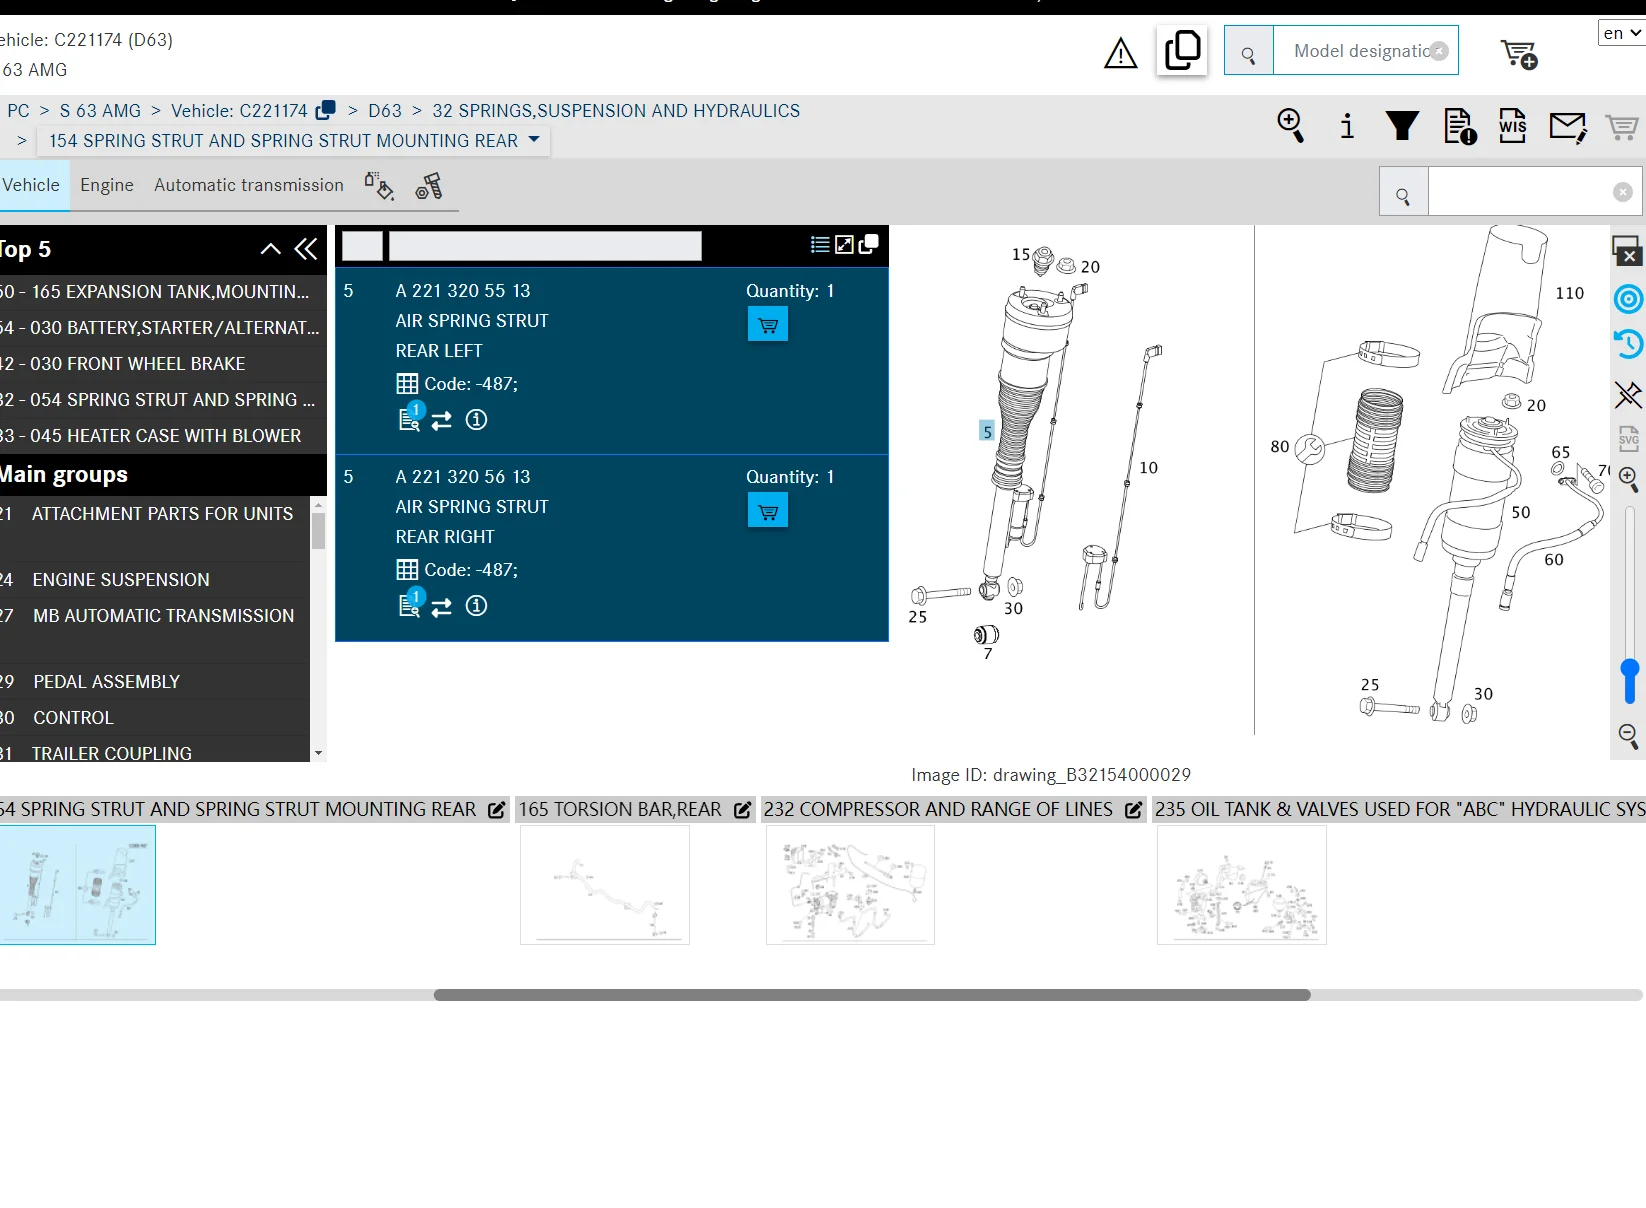
Task: Open the WIS document icon
Action: click(x=1512, y=126)
